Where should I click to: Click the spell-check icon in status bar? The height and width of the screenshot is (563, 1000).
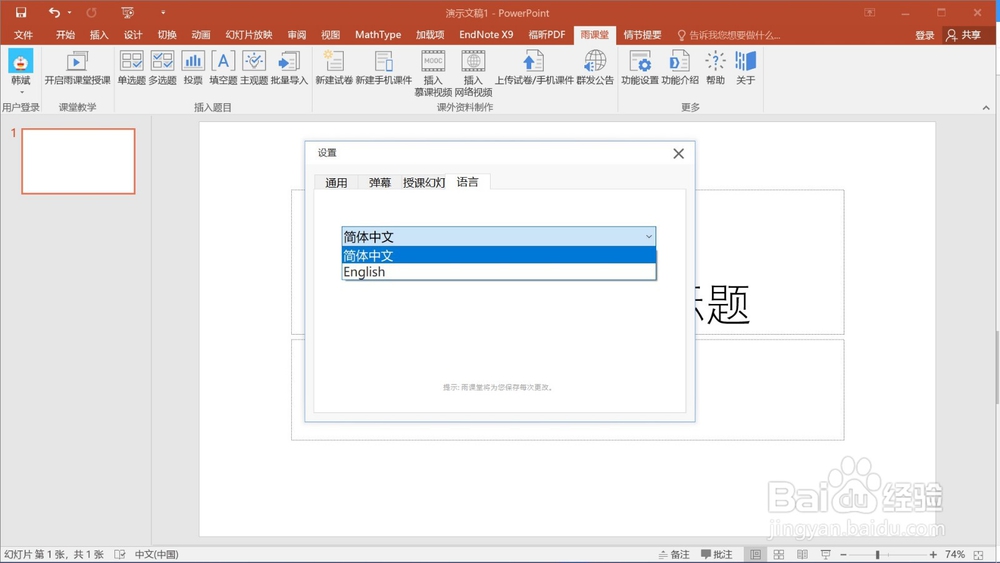[x=119, y=555]
